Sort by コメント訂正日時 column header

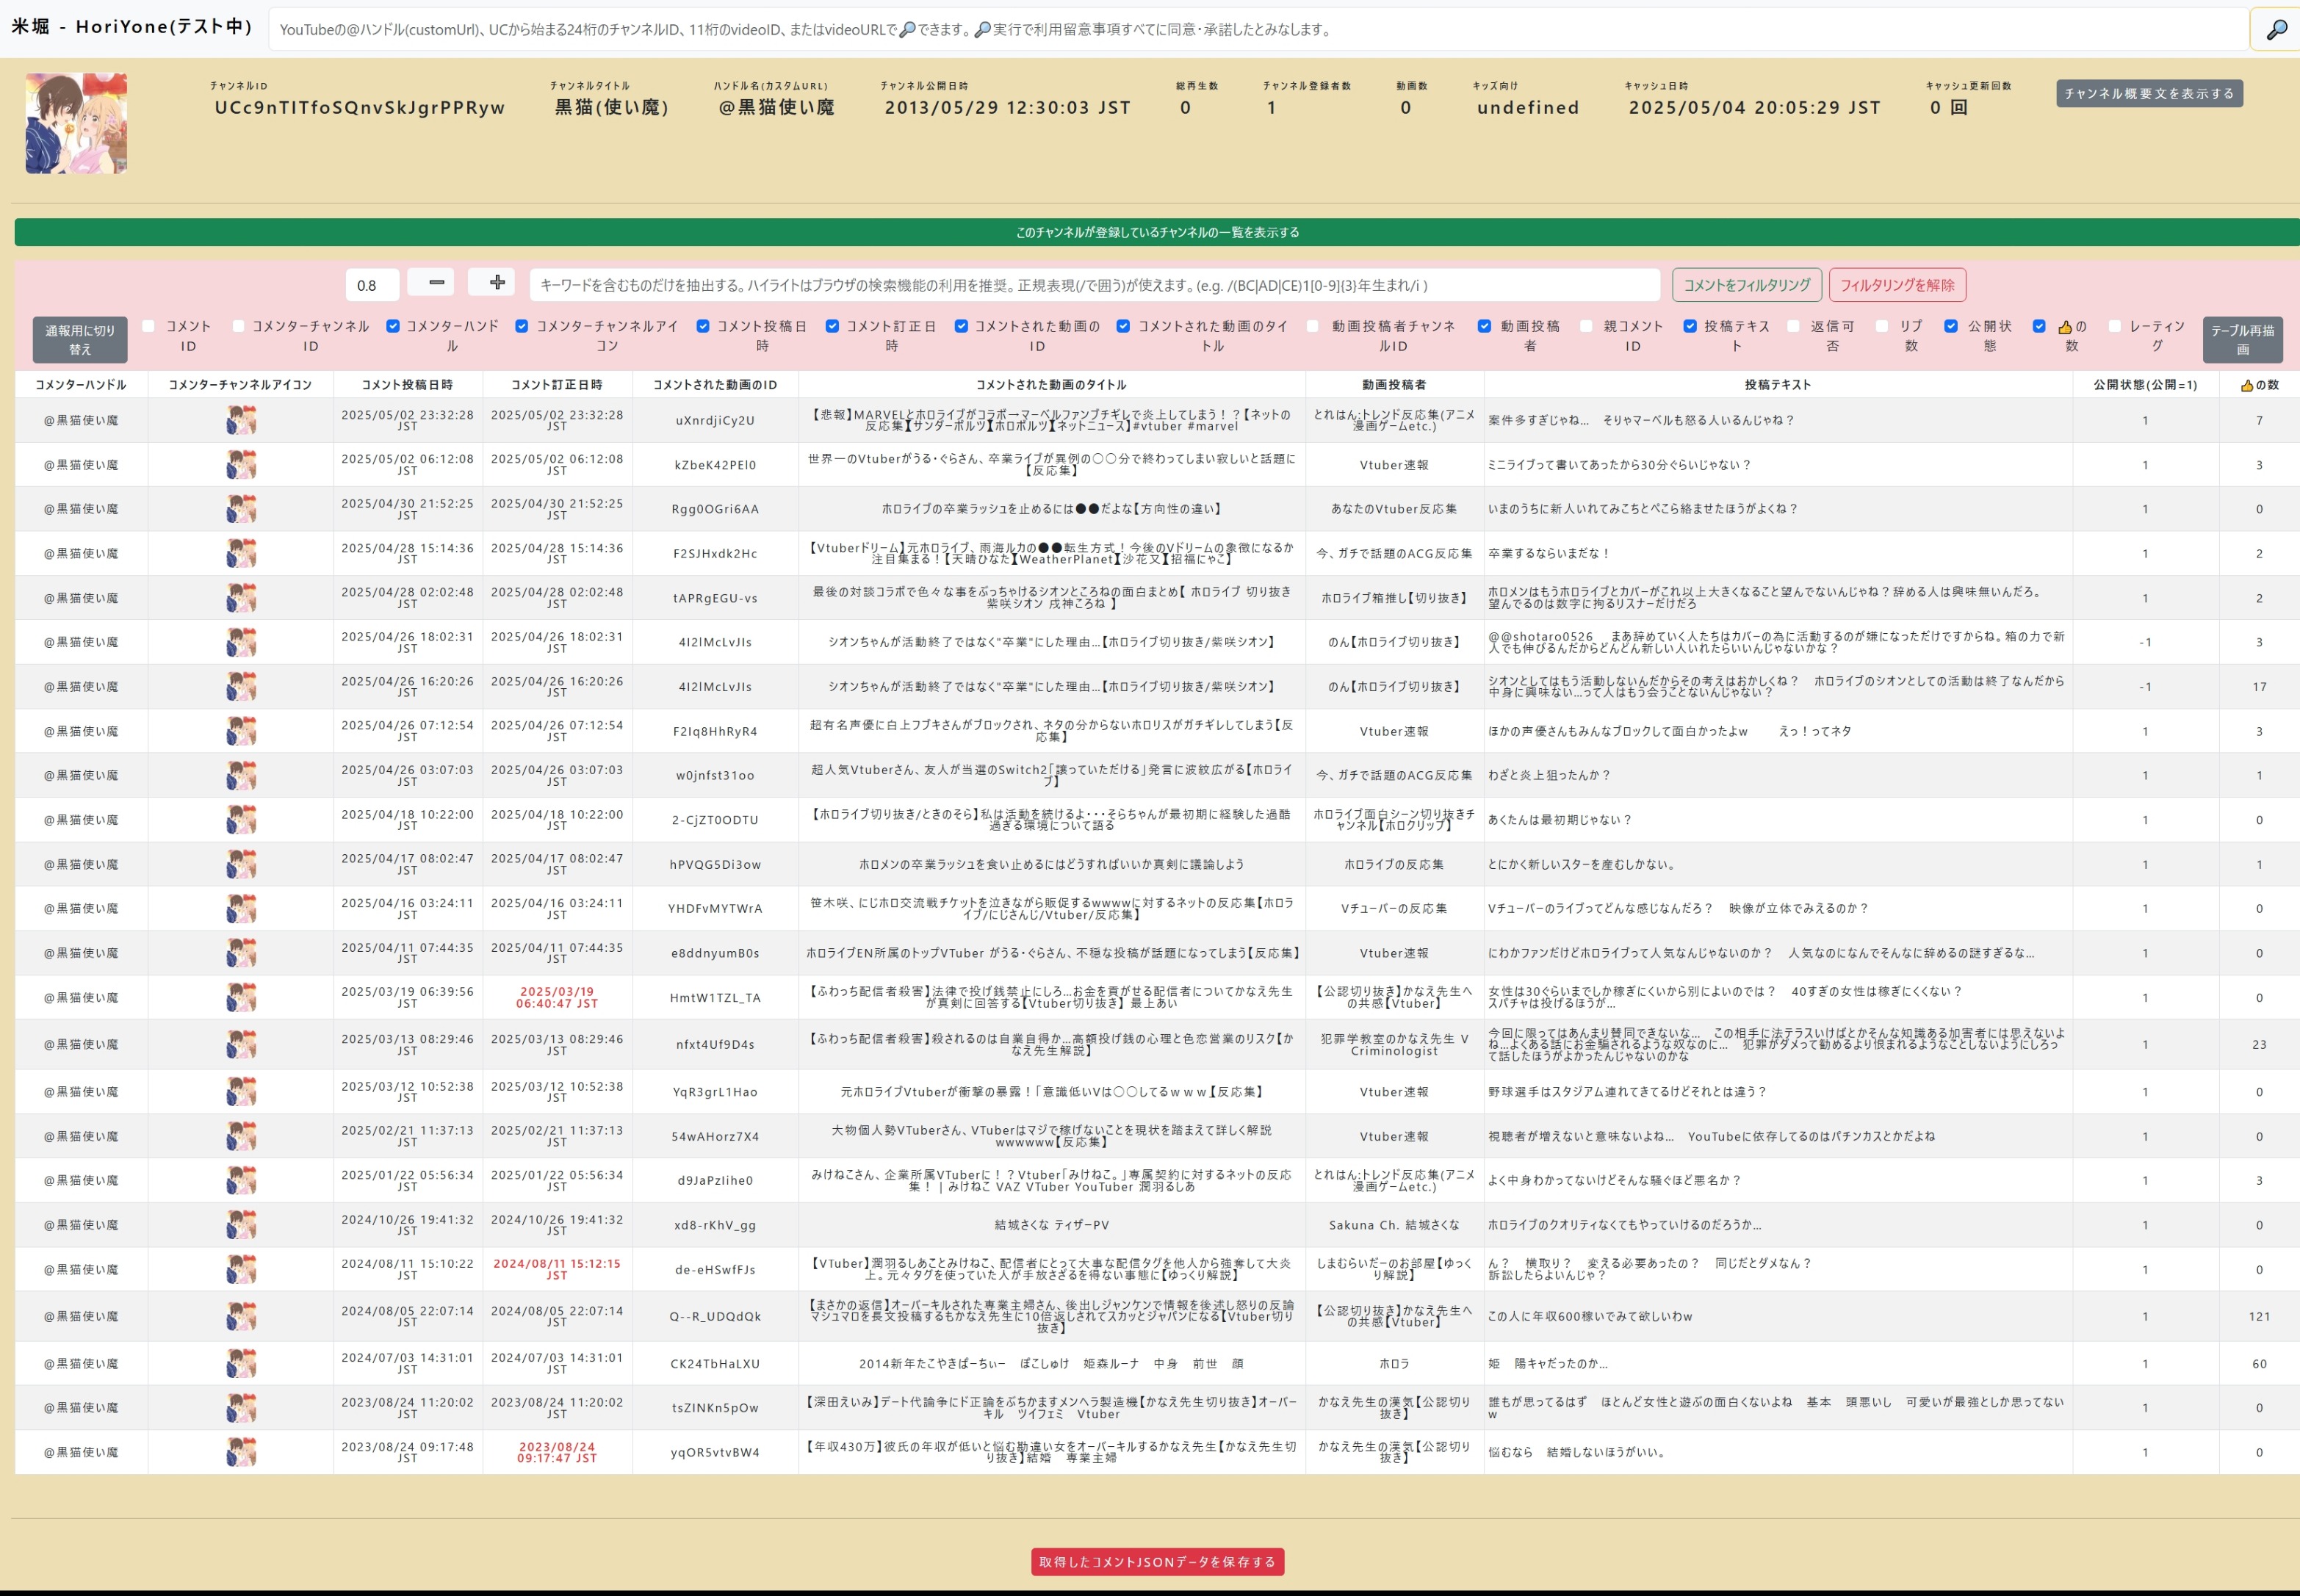[557, 385]
